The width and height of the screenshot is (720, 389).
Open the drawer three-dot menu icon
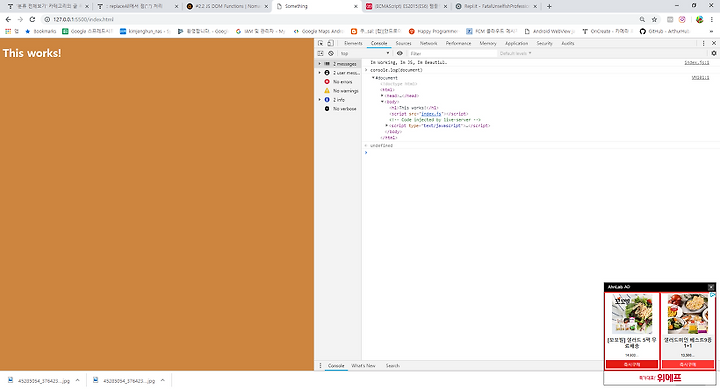(x=321, y=366)
